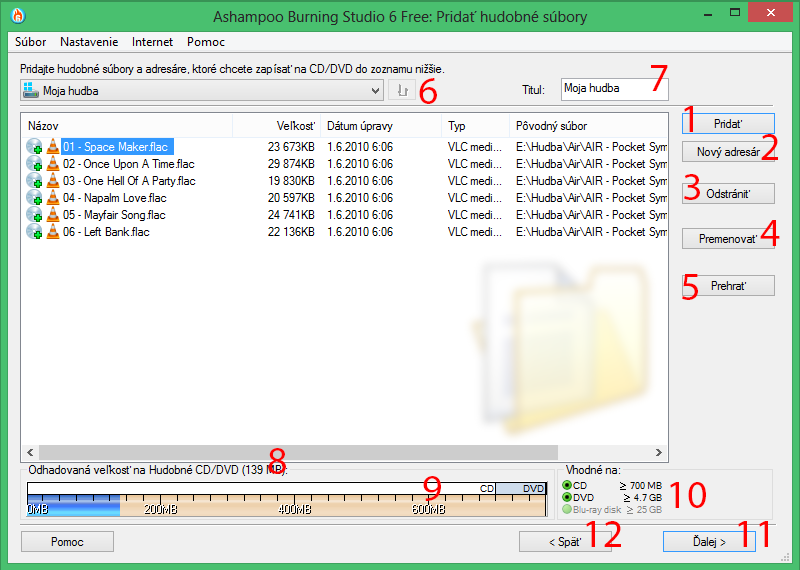Click the disc size capacity bar
The width and height of the screenshot is (800, 570).
click(x=287, y=499)
